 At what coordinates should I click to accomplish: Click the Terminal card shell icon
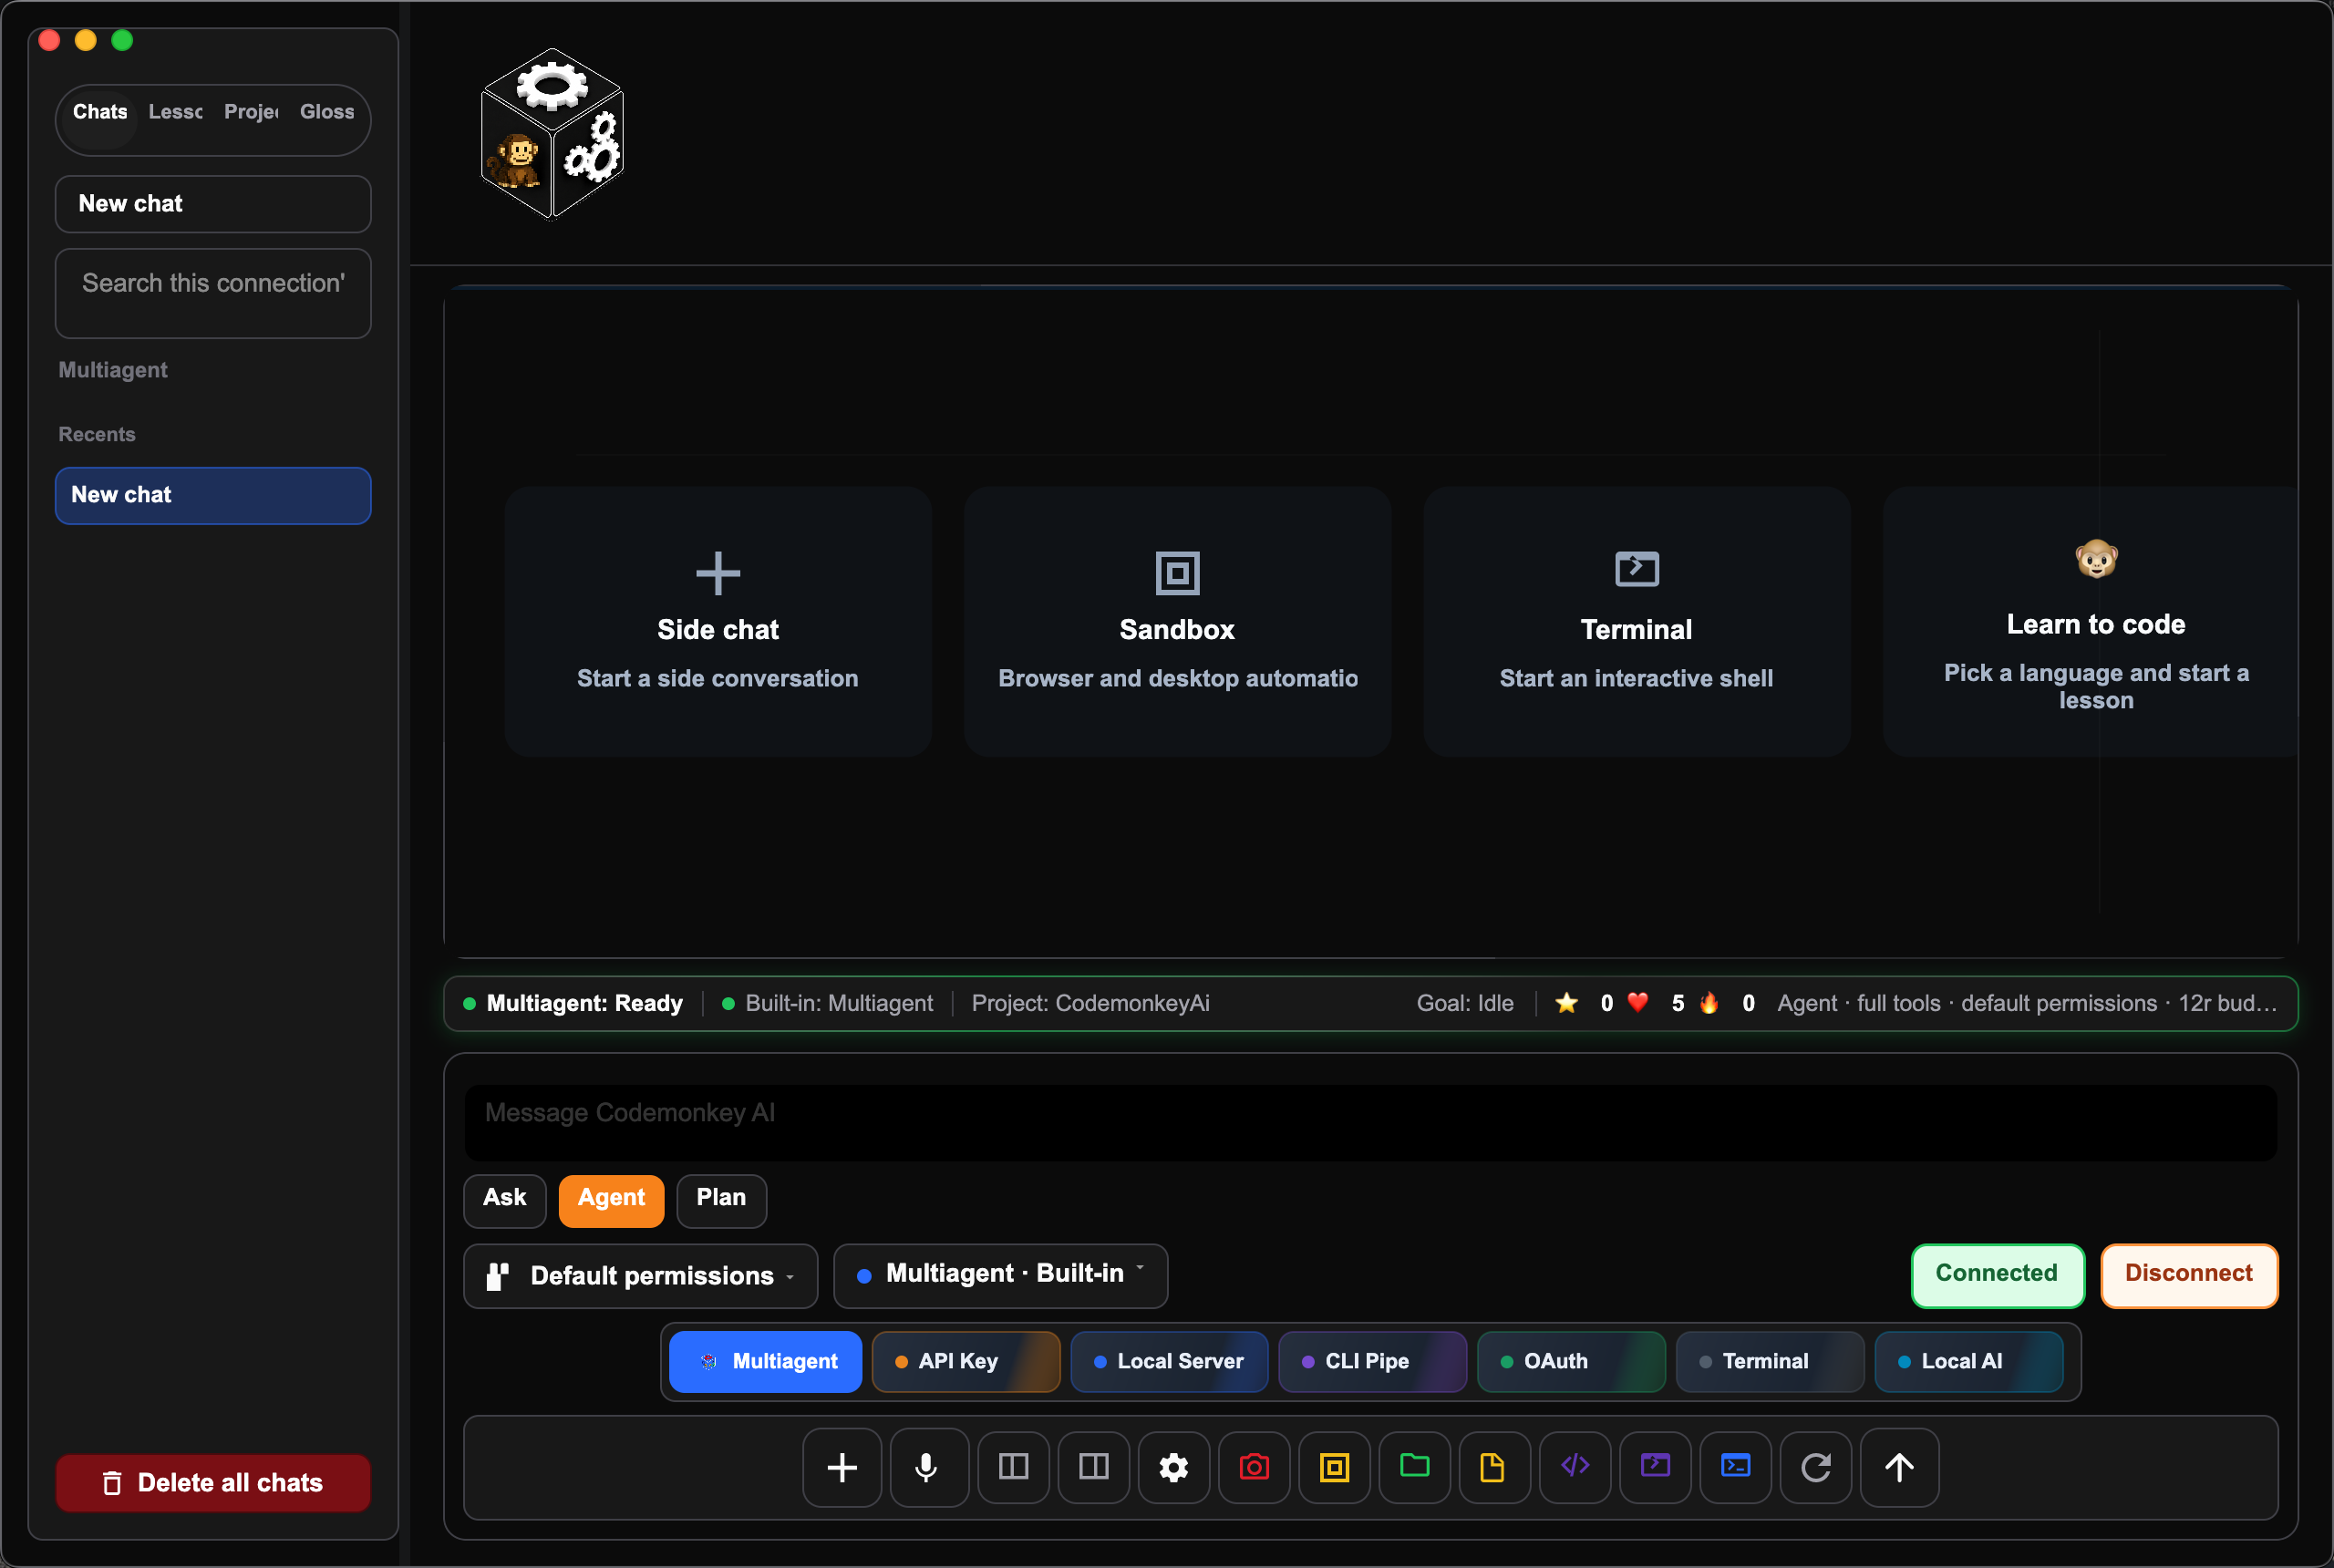pyautogui.click(x=1637, y=569)
